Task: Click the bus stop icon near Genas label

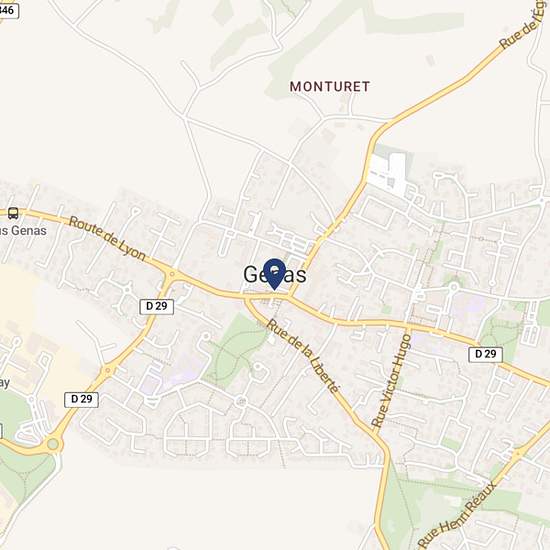Action: click(x=13, y=213)
